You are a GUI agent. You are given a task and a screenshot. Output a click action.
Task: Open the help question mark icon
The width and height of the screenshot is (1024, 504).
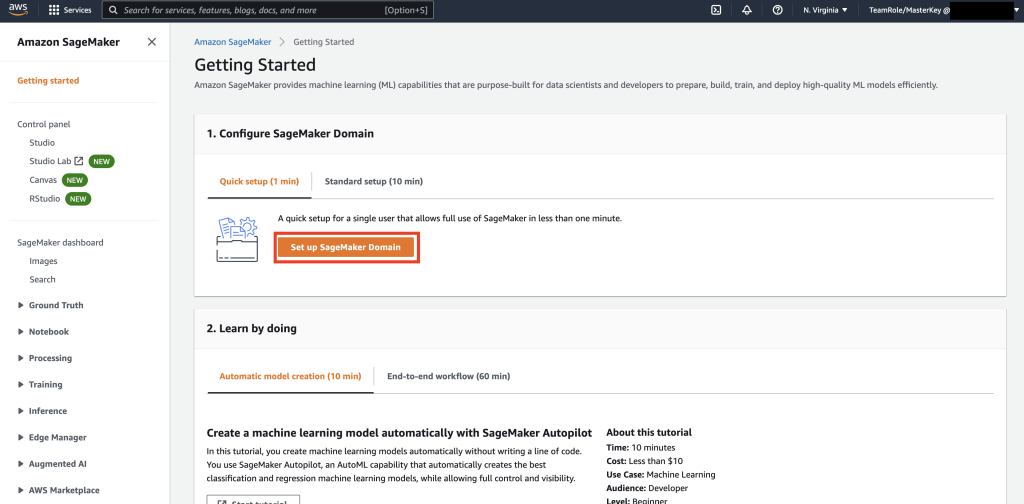click(777, 10)
